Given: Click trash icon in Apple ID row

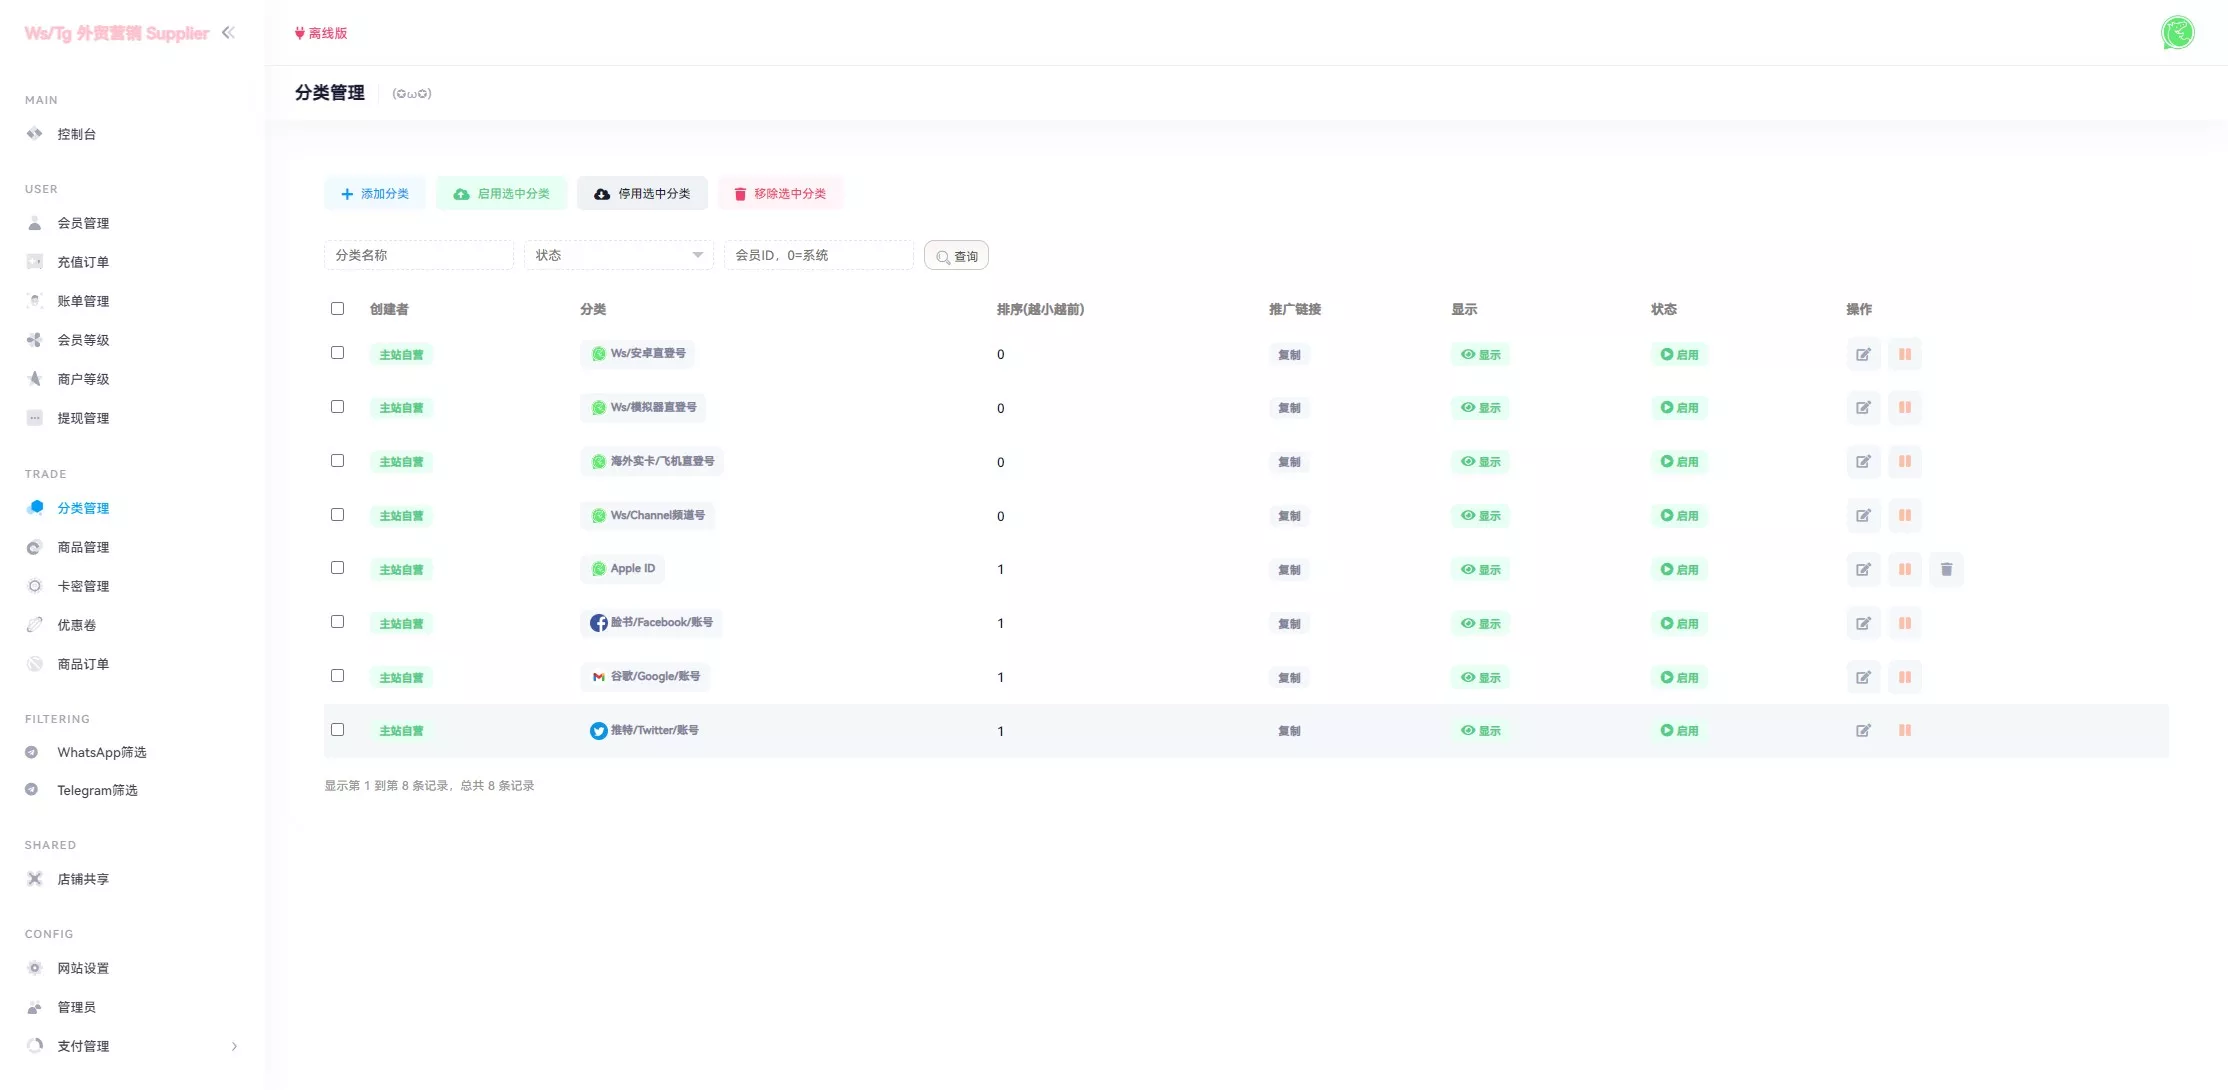Looking at the screenshot, I should 1946,569.
